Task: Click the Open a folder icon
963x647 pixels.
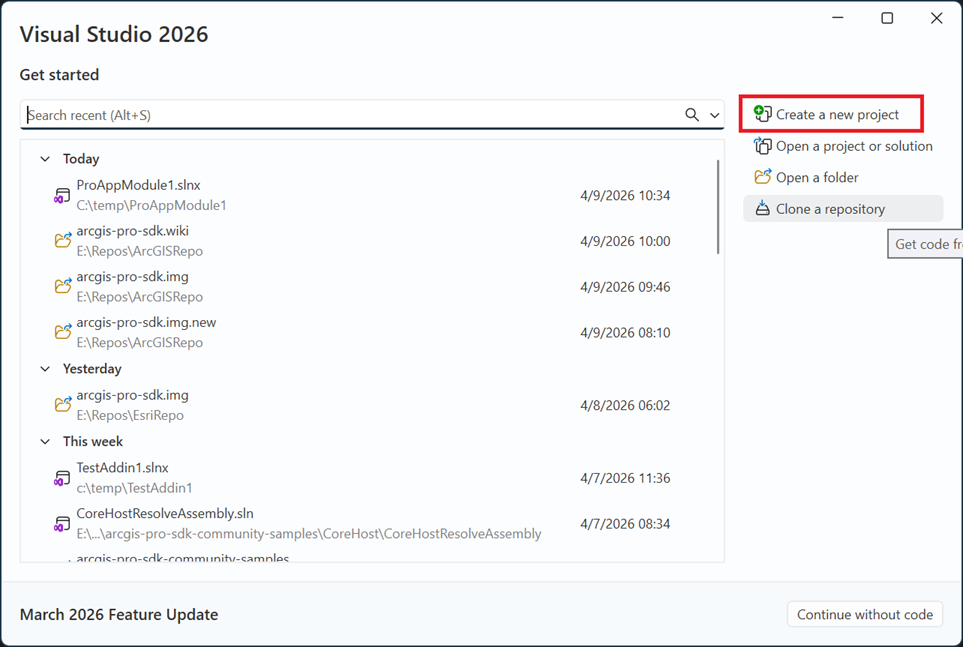Action: tap(762, 177)
